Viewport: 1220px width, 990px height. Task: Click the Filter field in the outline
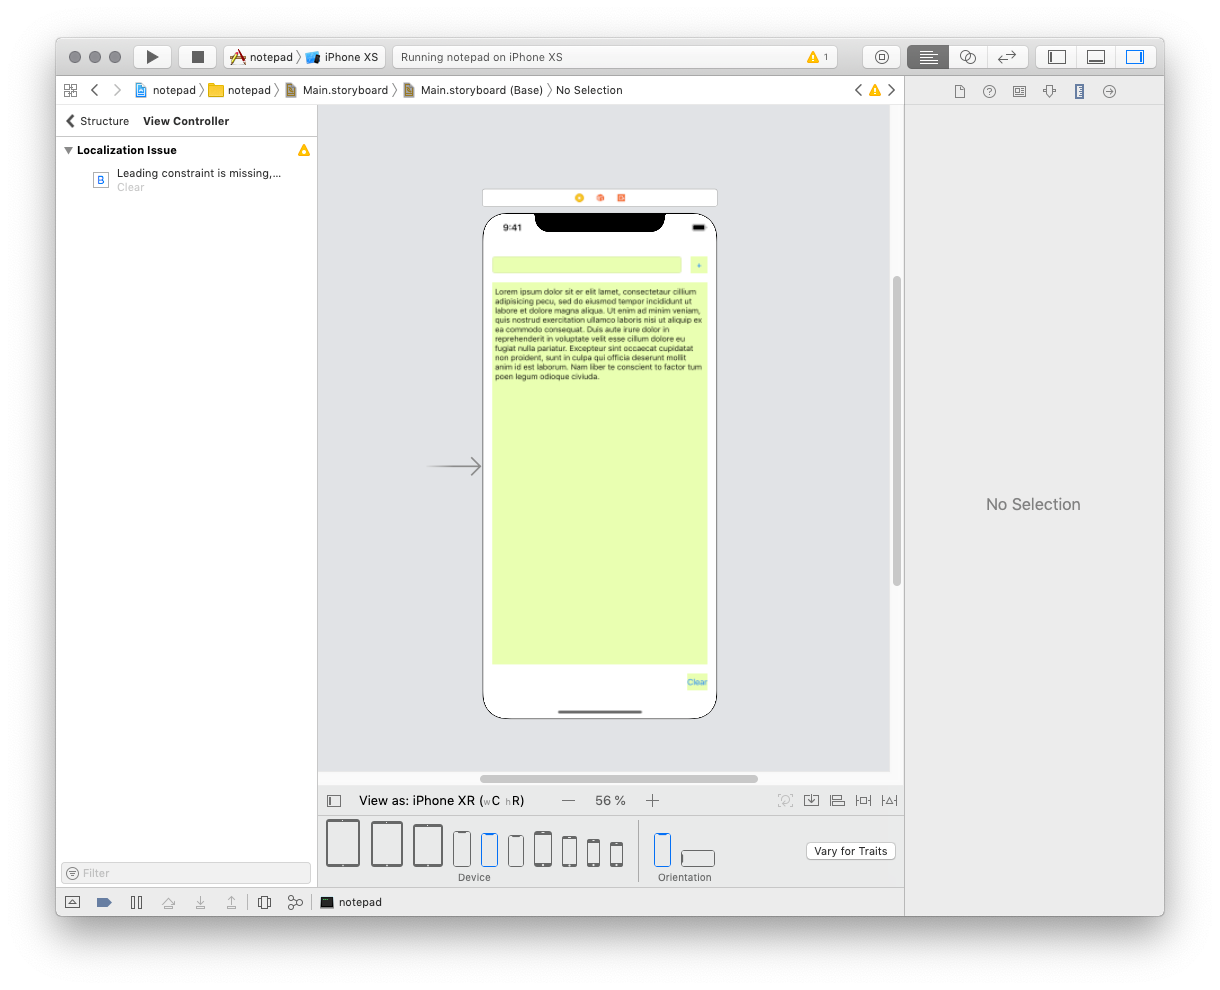tap(186, 873)
